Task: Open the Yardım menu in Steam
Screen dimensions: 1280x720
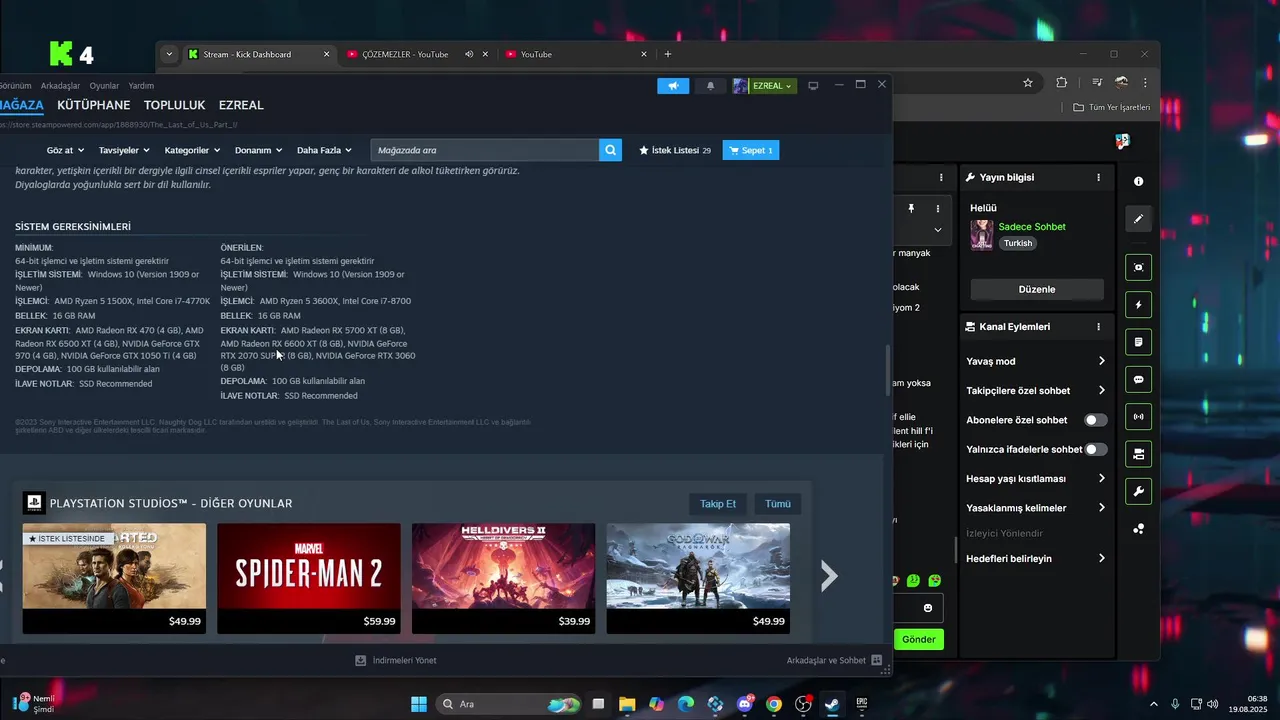Action: coord(141,86)
